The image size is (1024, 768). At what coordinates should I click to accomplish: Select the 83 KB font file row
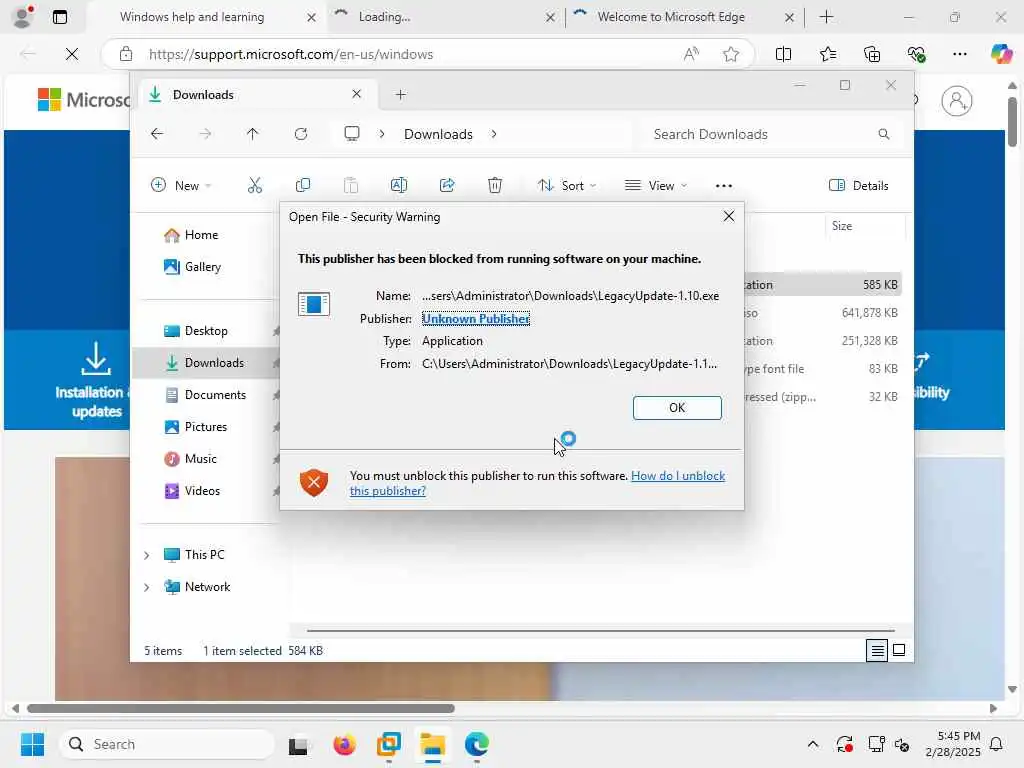[822, 369]
